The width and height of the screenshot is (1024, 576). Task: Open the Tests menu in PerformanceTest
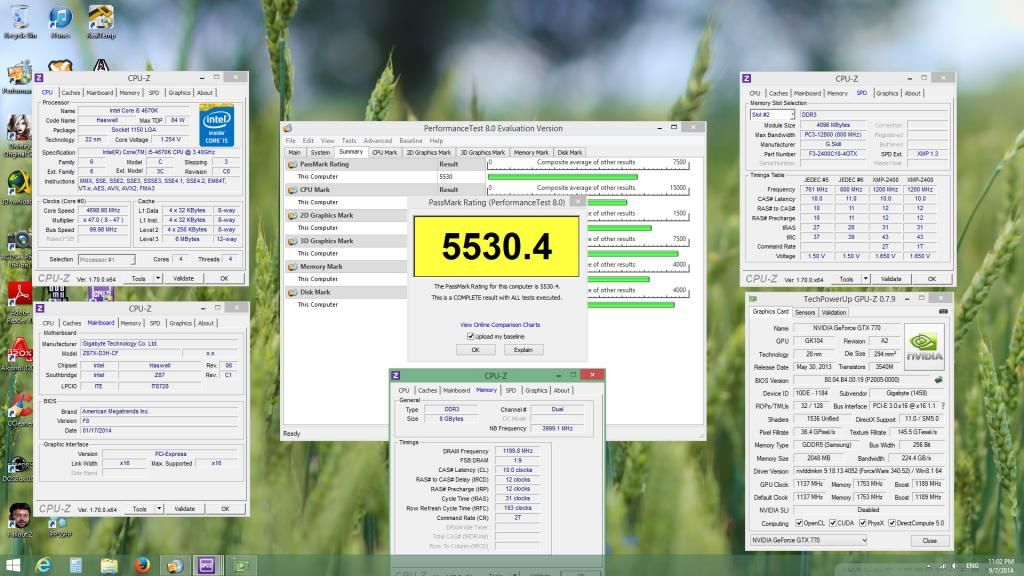(x=349, y=140)
